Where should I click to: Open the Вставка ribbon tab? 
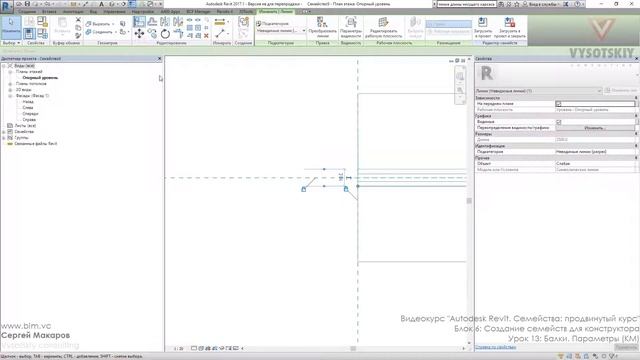click(x=49, y=11)
